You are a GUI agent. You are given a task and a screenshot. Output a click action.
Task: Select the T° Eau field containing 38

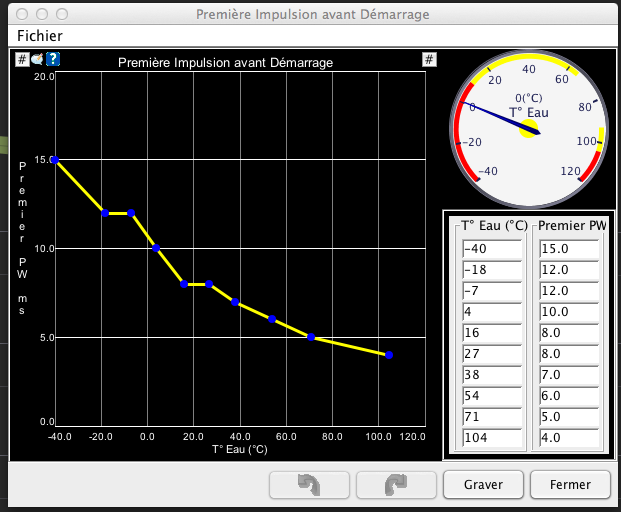[492, 375]
